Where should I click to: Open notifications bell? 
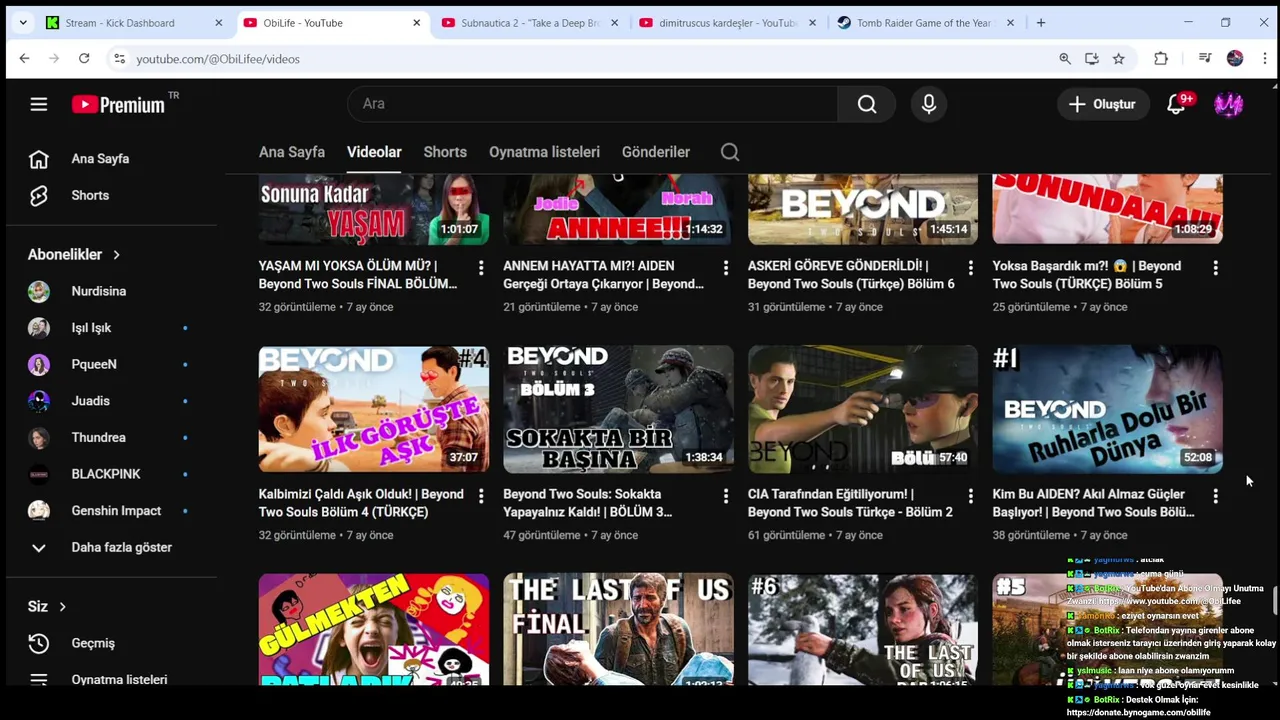coord(1177,104)
